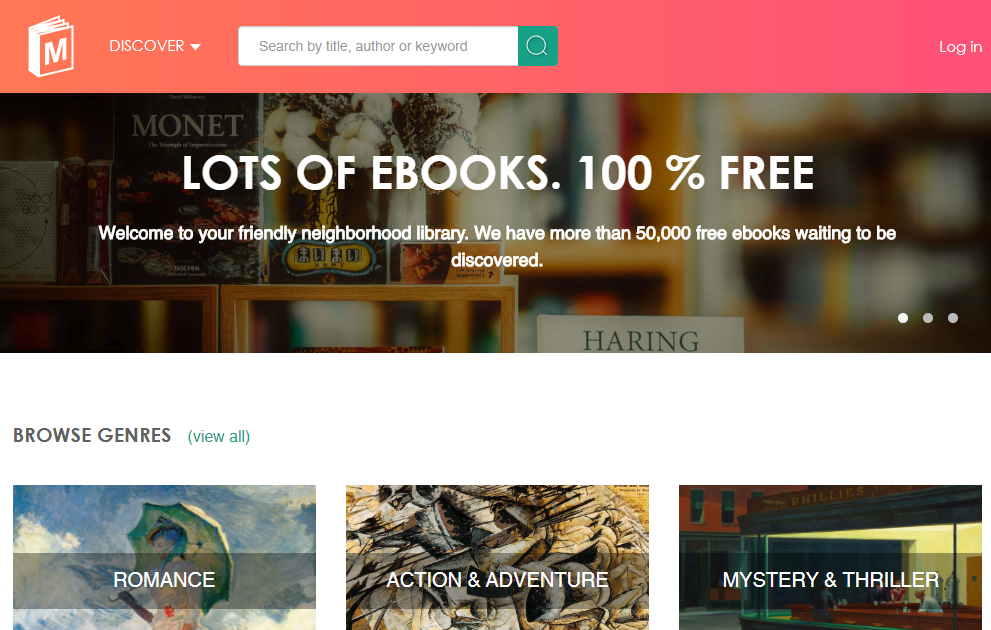Click the BROWSE GENRES heading
The width and height of the screenshot is (991, 630).
click(x=92, y=435)
